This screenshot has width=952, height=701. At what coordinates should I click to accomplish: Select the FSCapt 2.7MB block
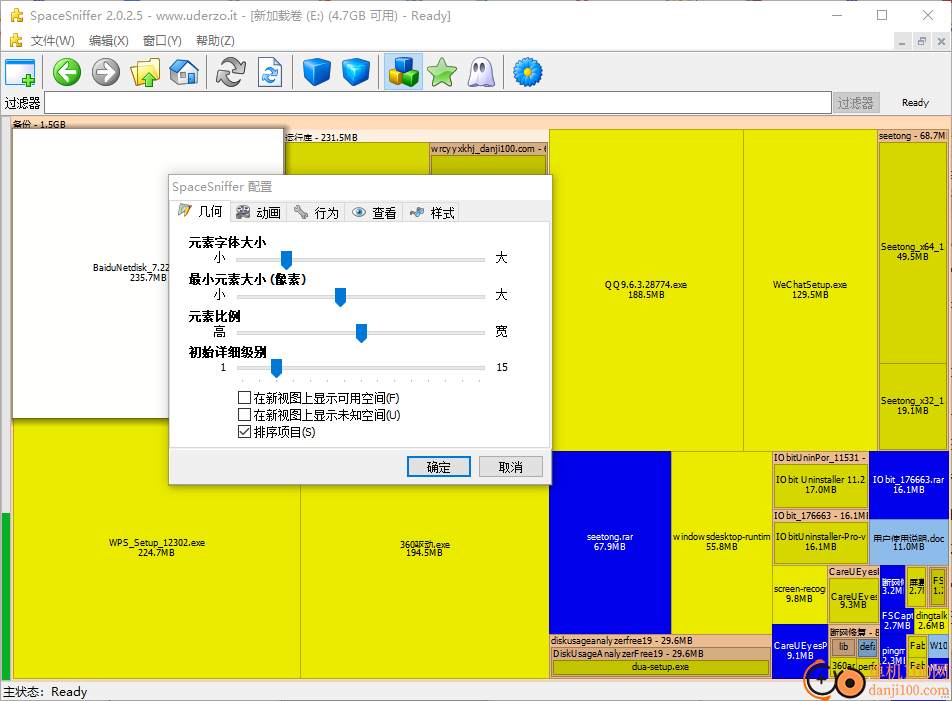coord(897,621)
